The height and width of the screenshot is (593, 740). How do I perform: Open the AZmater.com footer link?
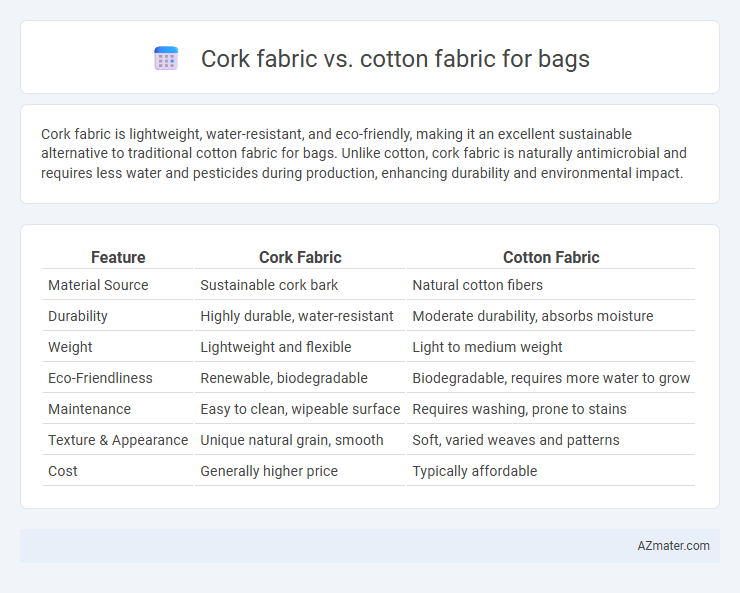point(673,545)
